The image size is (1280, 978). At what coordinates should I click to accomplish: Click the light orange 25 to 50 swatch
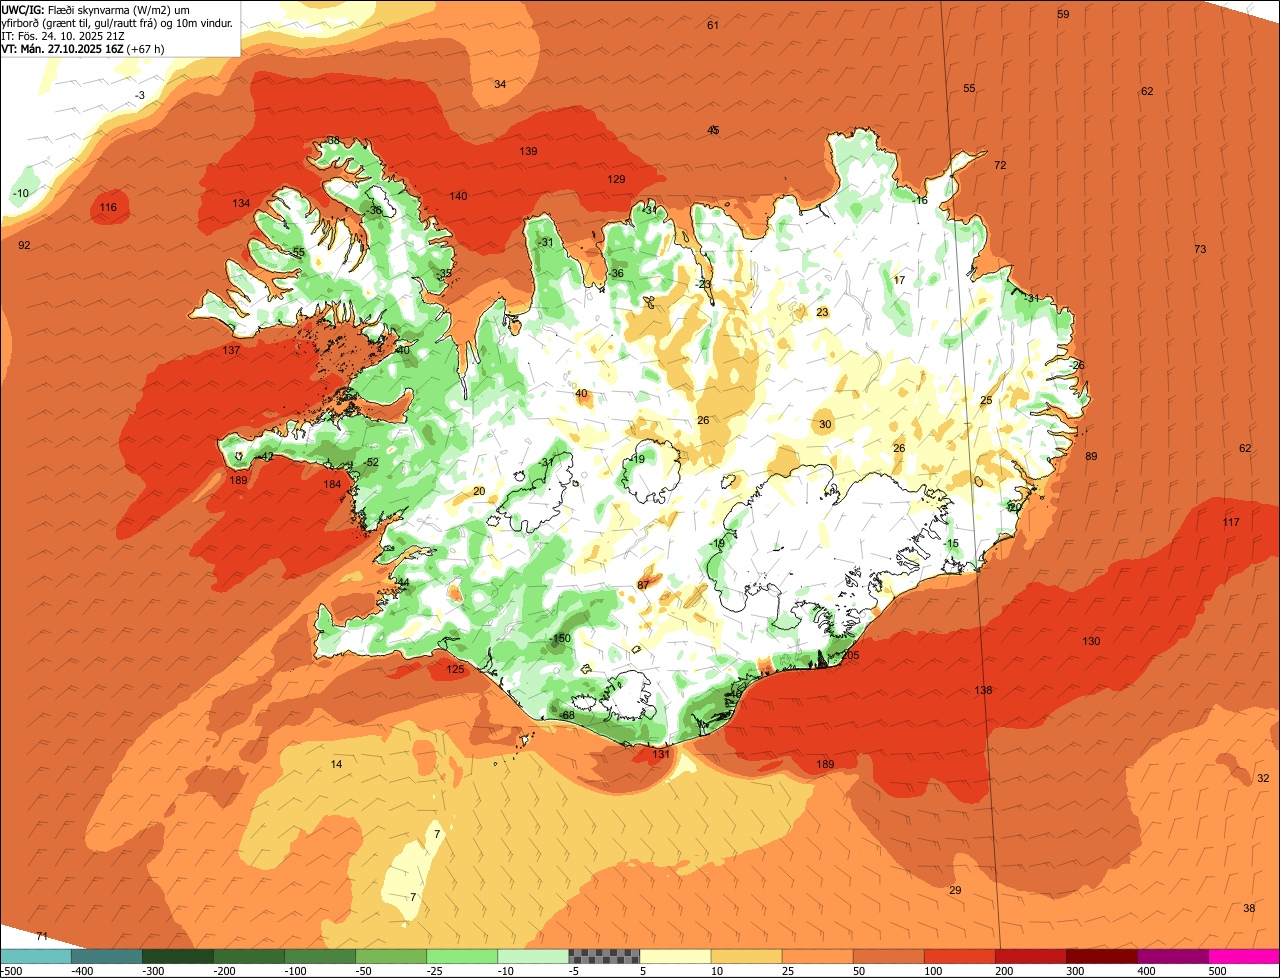point(816,956)
